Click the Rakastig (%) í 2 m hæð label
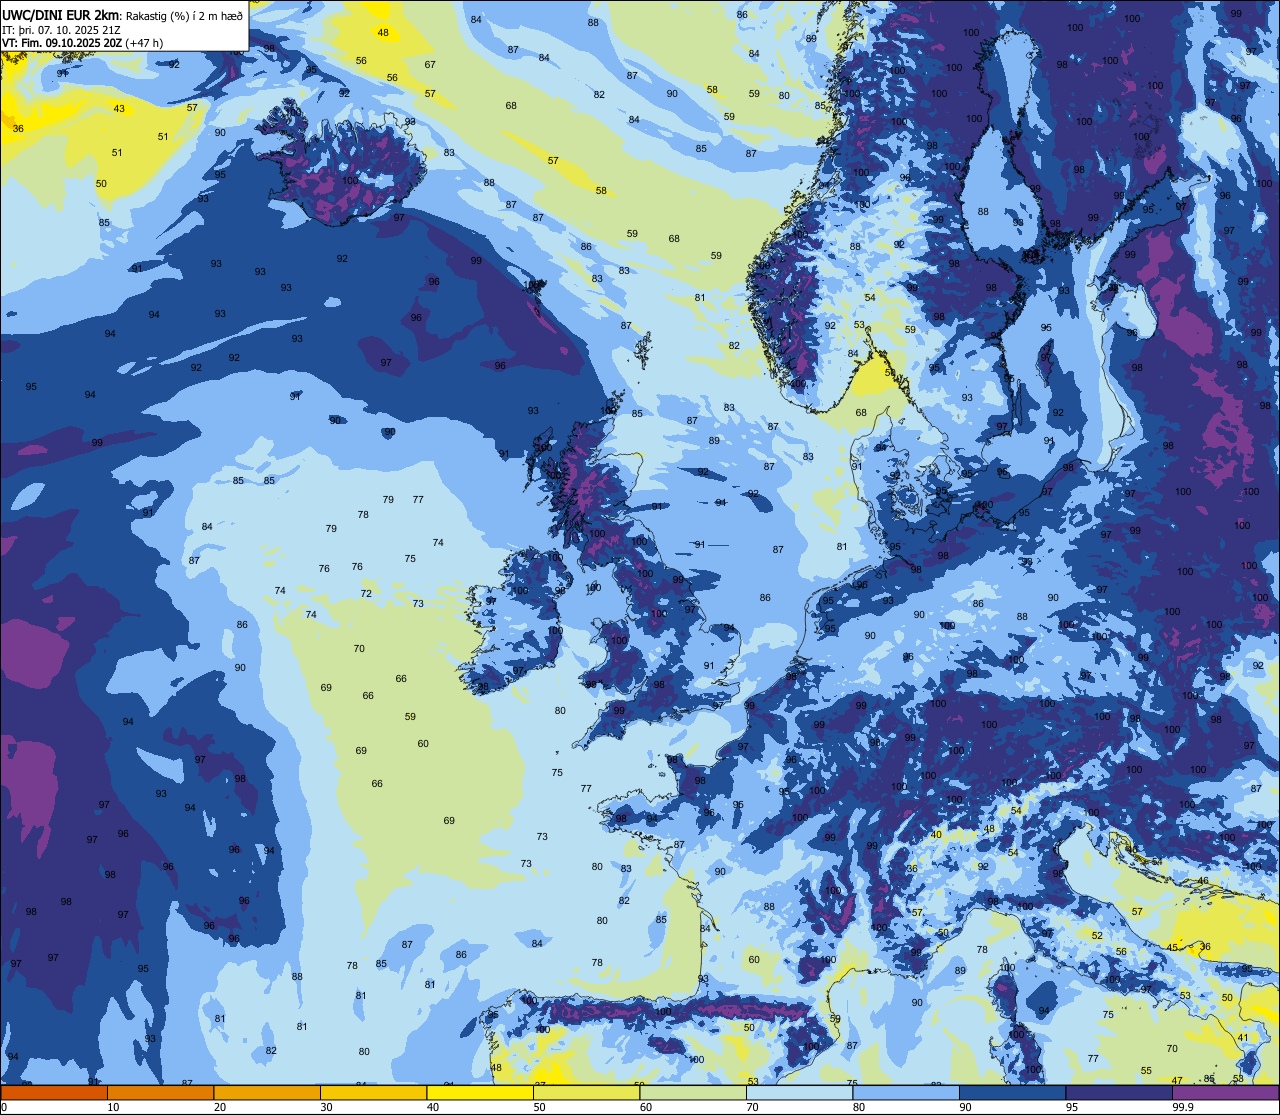This screenshot has width=1280, height=1115. [x=184, y=16]
